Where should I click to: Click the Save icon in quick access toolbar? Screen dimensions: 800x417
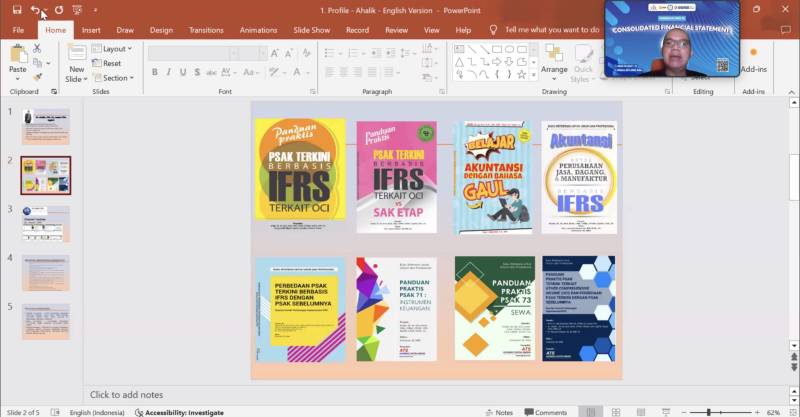pos(17,10)
